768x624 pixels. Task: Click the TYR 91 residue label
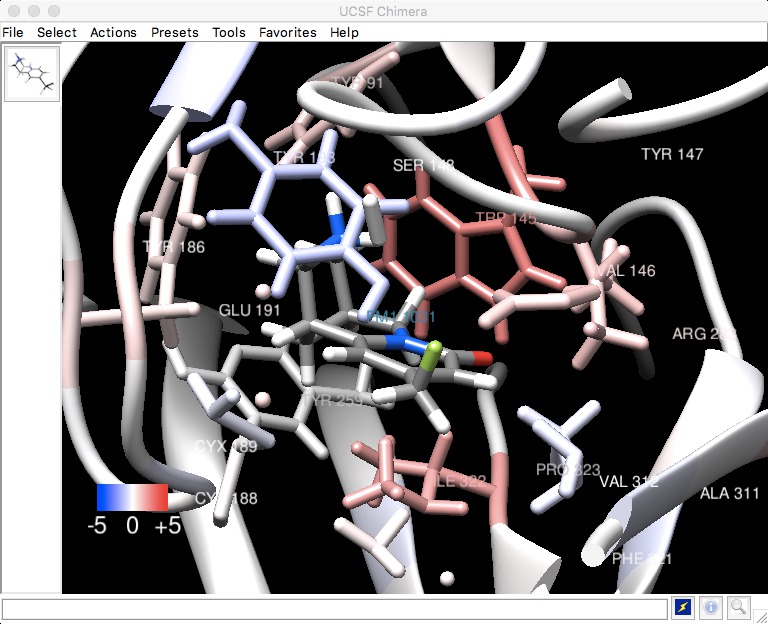[x=358, y=83]
